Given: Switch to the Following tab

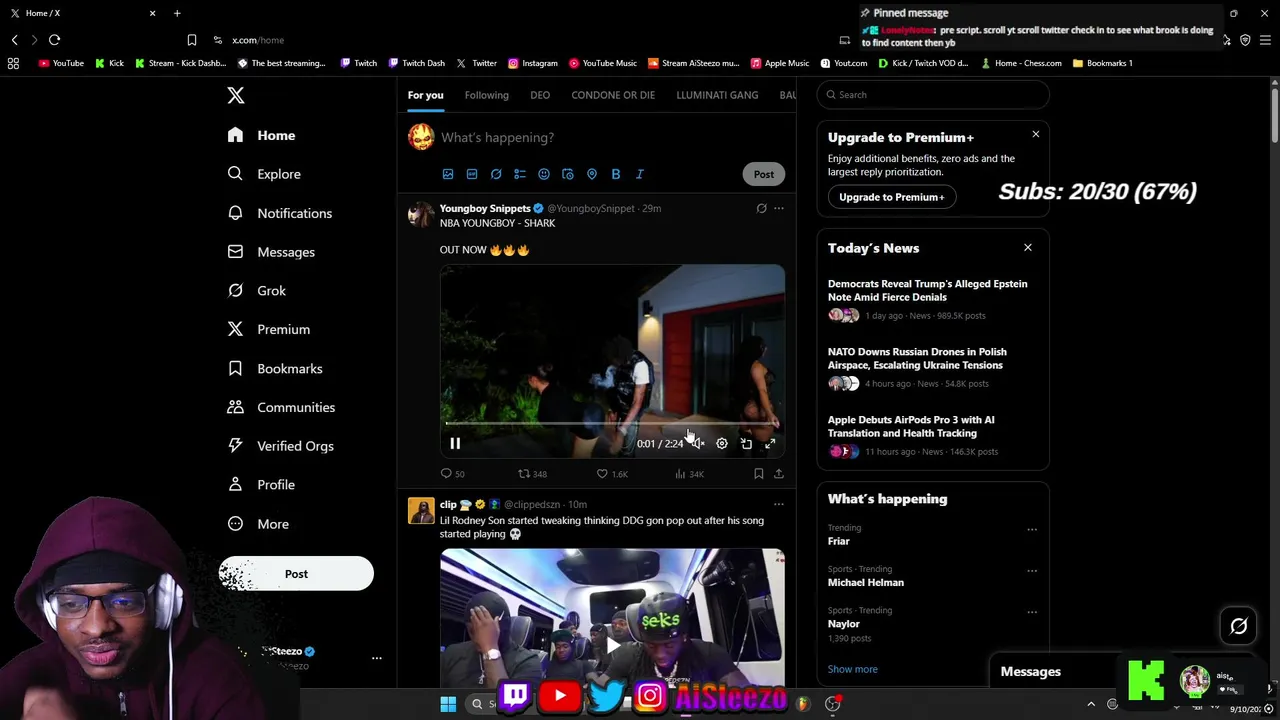Looking at the screenshot, I should point(486,95).
